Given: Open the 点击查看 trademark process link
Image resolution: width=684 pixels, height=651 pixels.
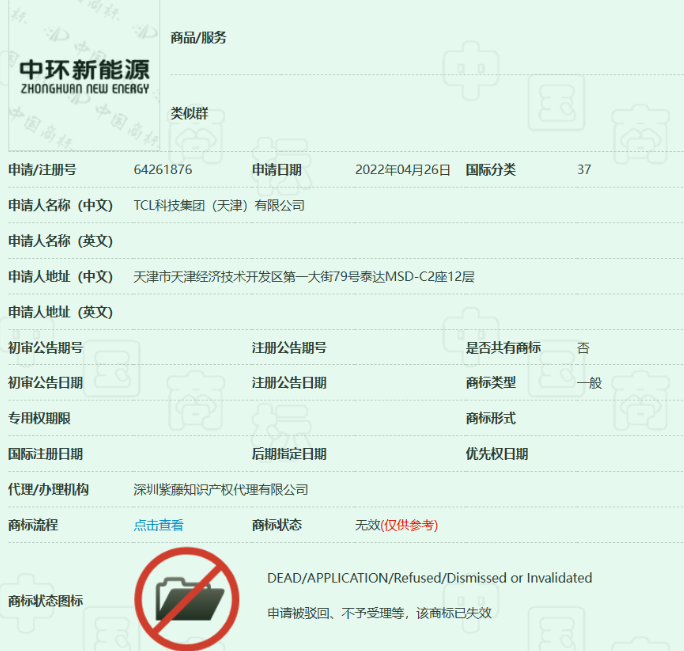Looking at the screenshot, I should click(158, 525).
